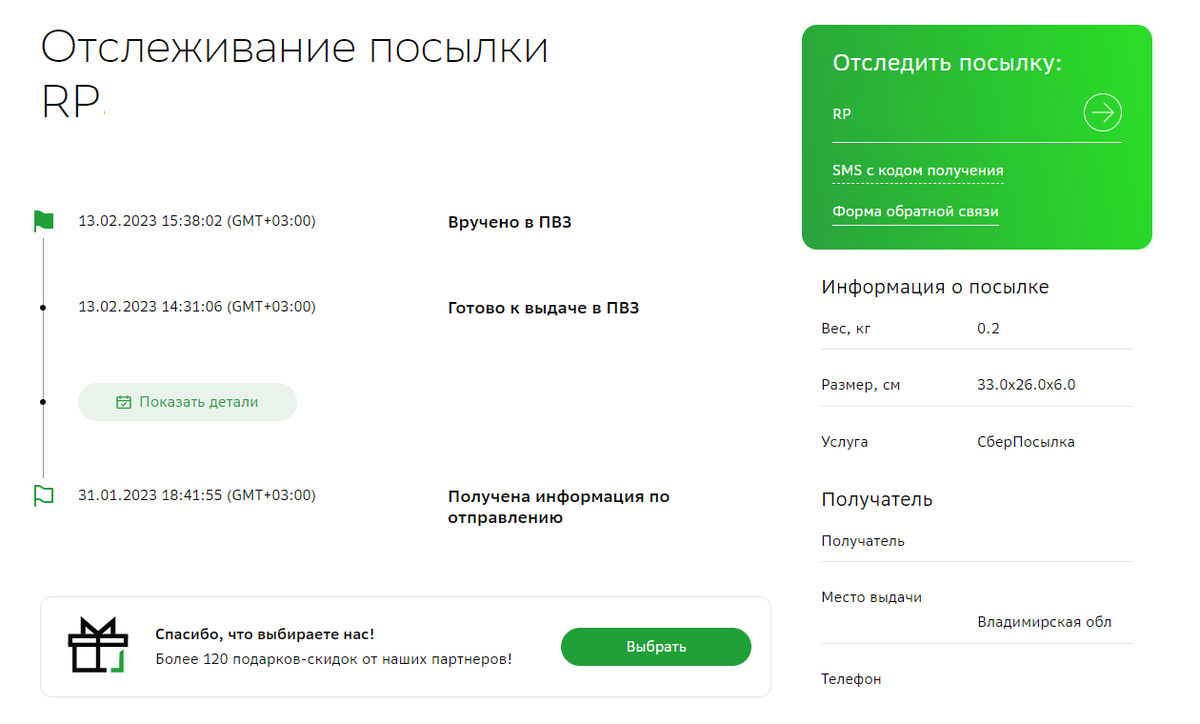Click the bold Получатель section heading

[877, 499]
